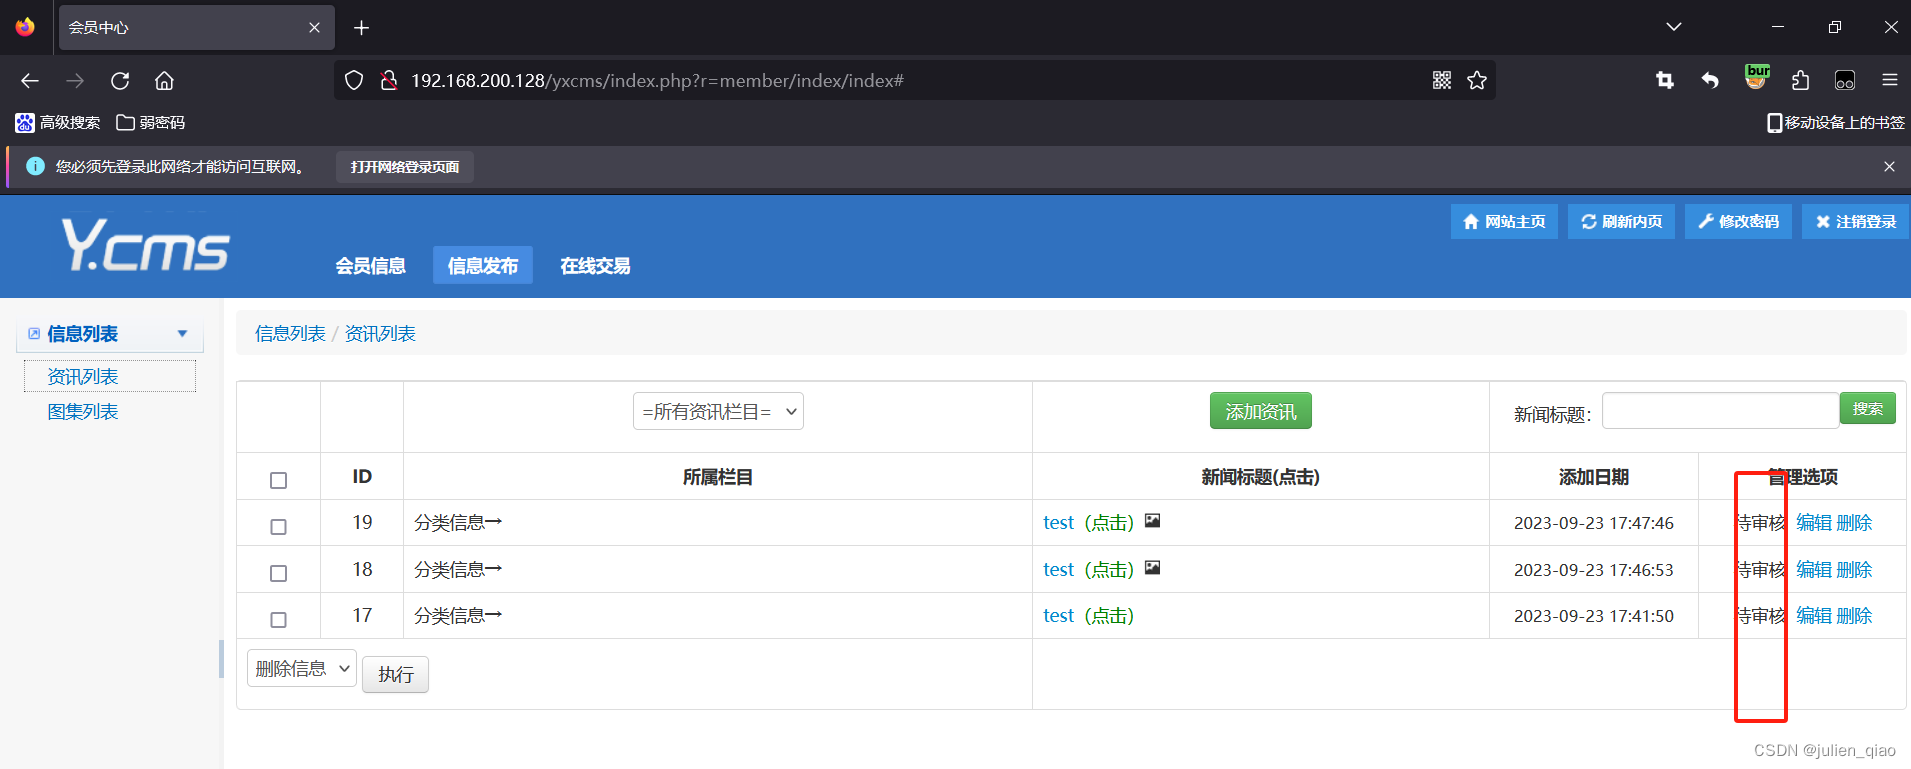
Task: Open the test link in row 19
Action: (x=1058, y=523)
